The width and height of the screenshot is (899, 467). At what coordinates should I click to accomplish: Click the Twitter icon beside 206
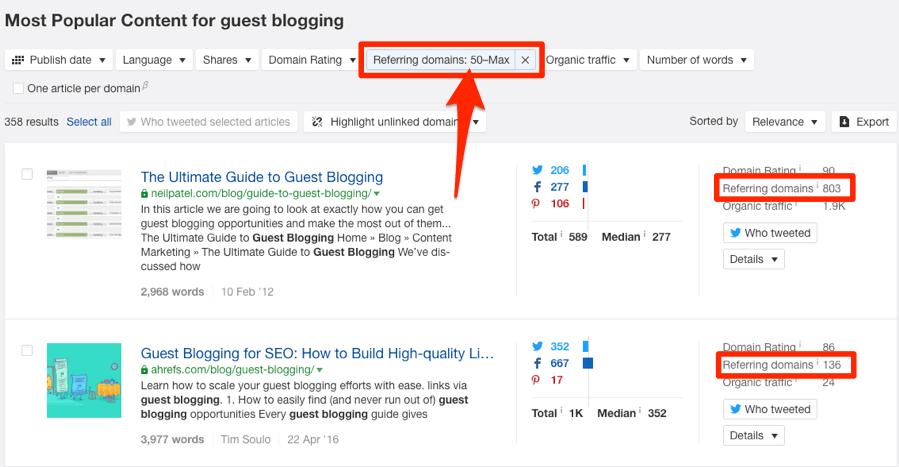point(537,170)
